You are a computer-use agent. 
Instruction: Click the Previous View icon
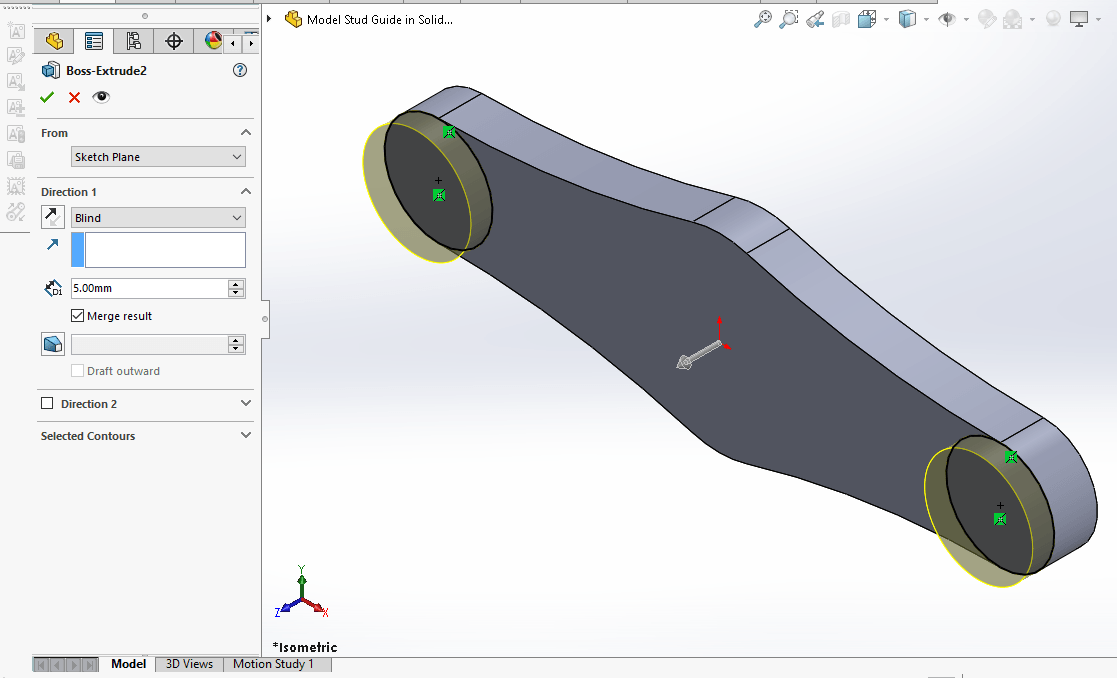click(815, 19)
